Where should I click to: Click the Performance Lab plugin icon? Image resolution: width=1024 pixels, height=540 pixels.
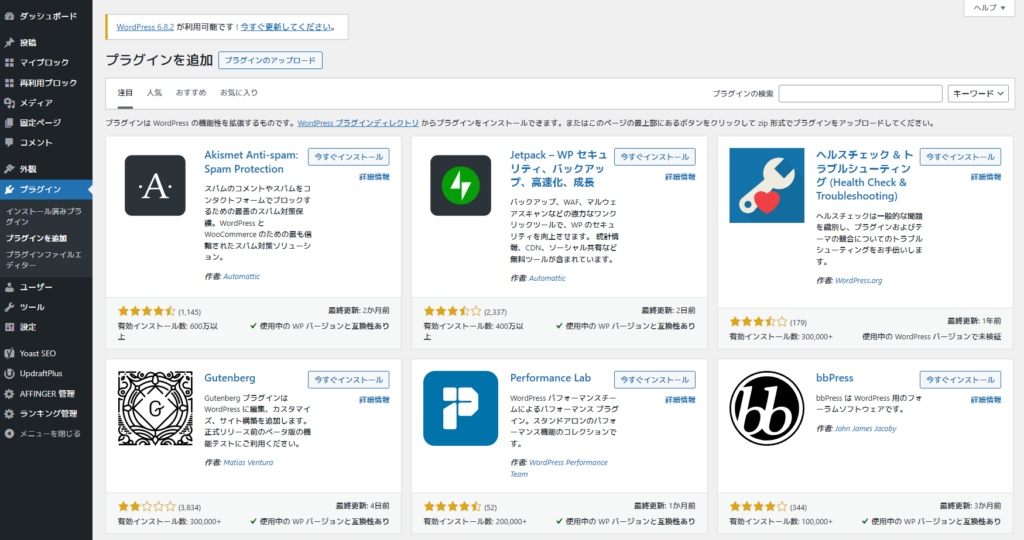tap(460, 408)
